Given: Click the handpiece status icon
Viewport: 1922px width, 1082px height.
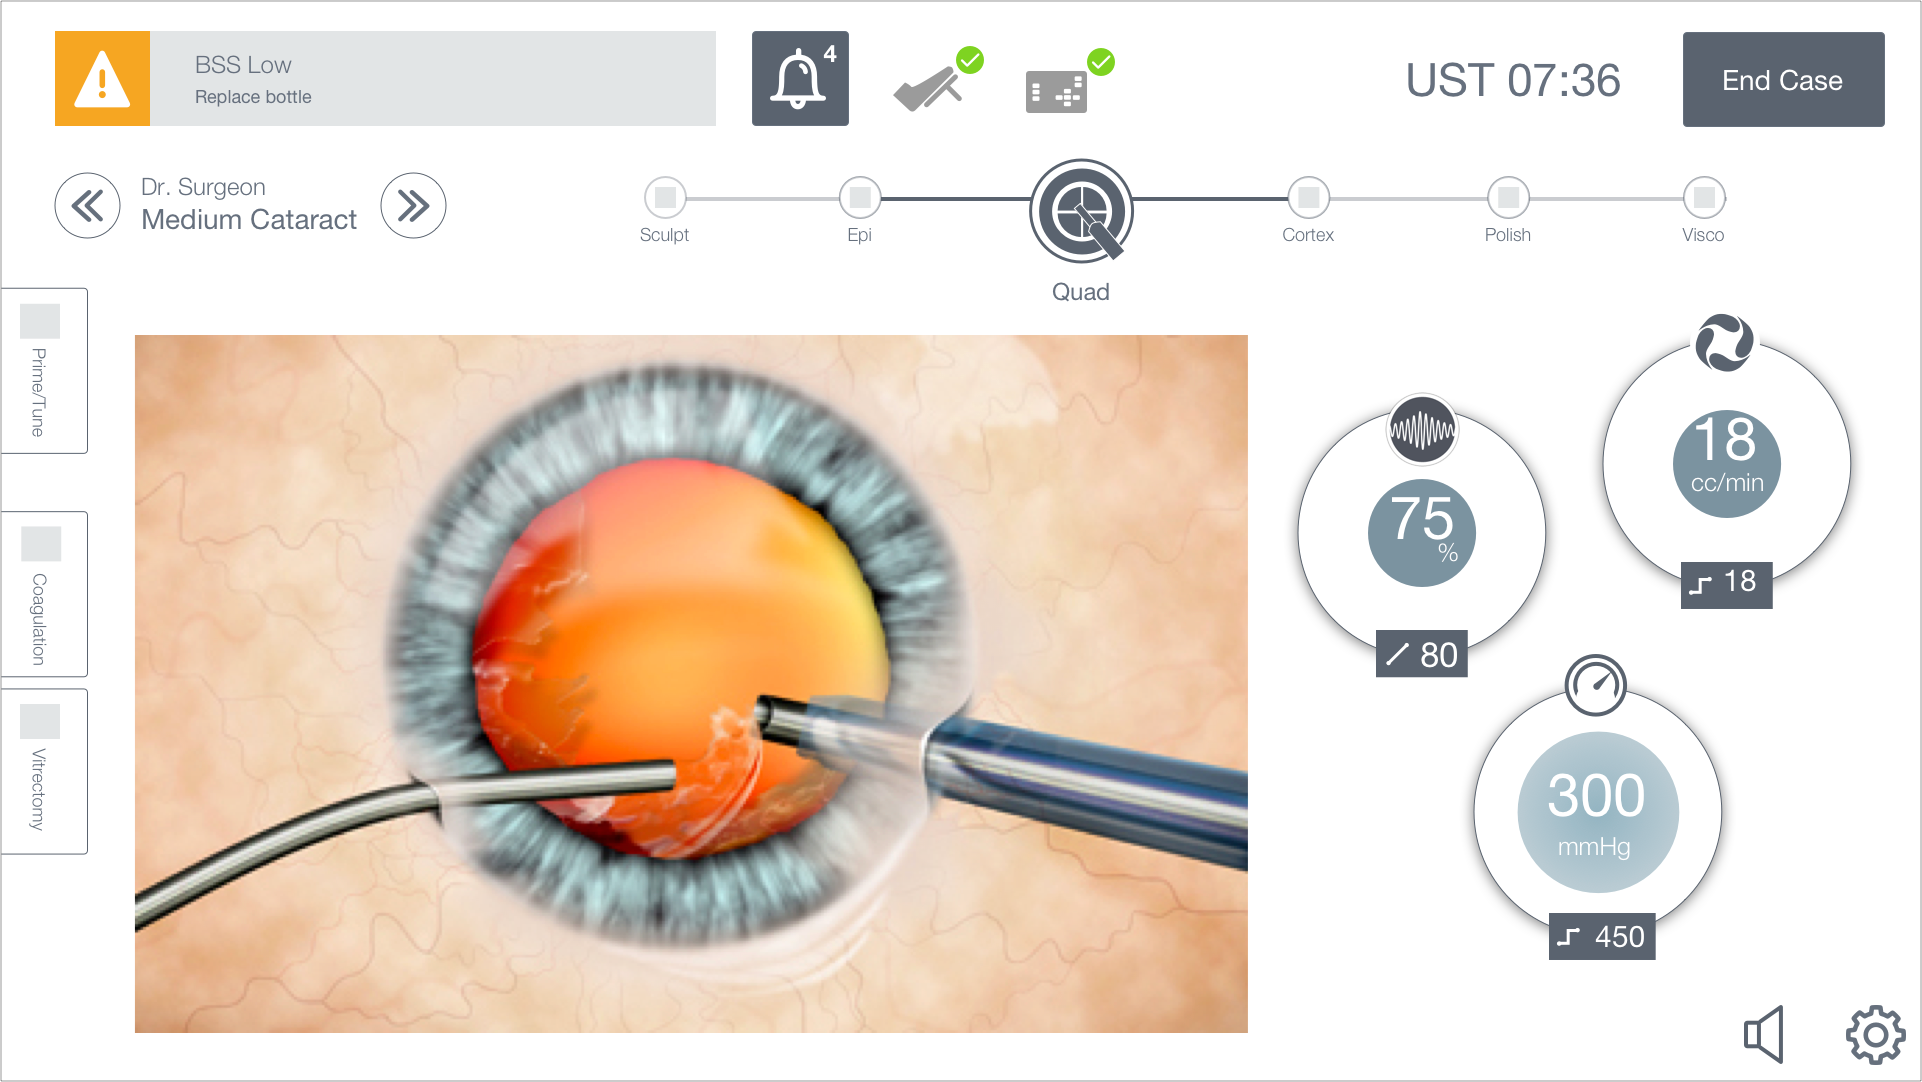Looking at the screenshot, I should click(937, 80).
